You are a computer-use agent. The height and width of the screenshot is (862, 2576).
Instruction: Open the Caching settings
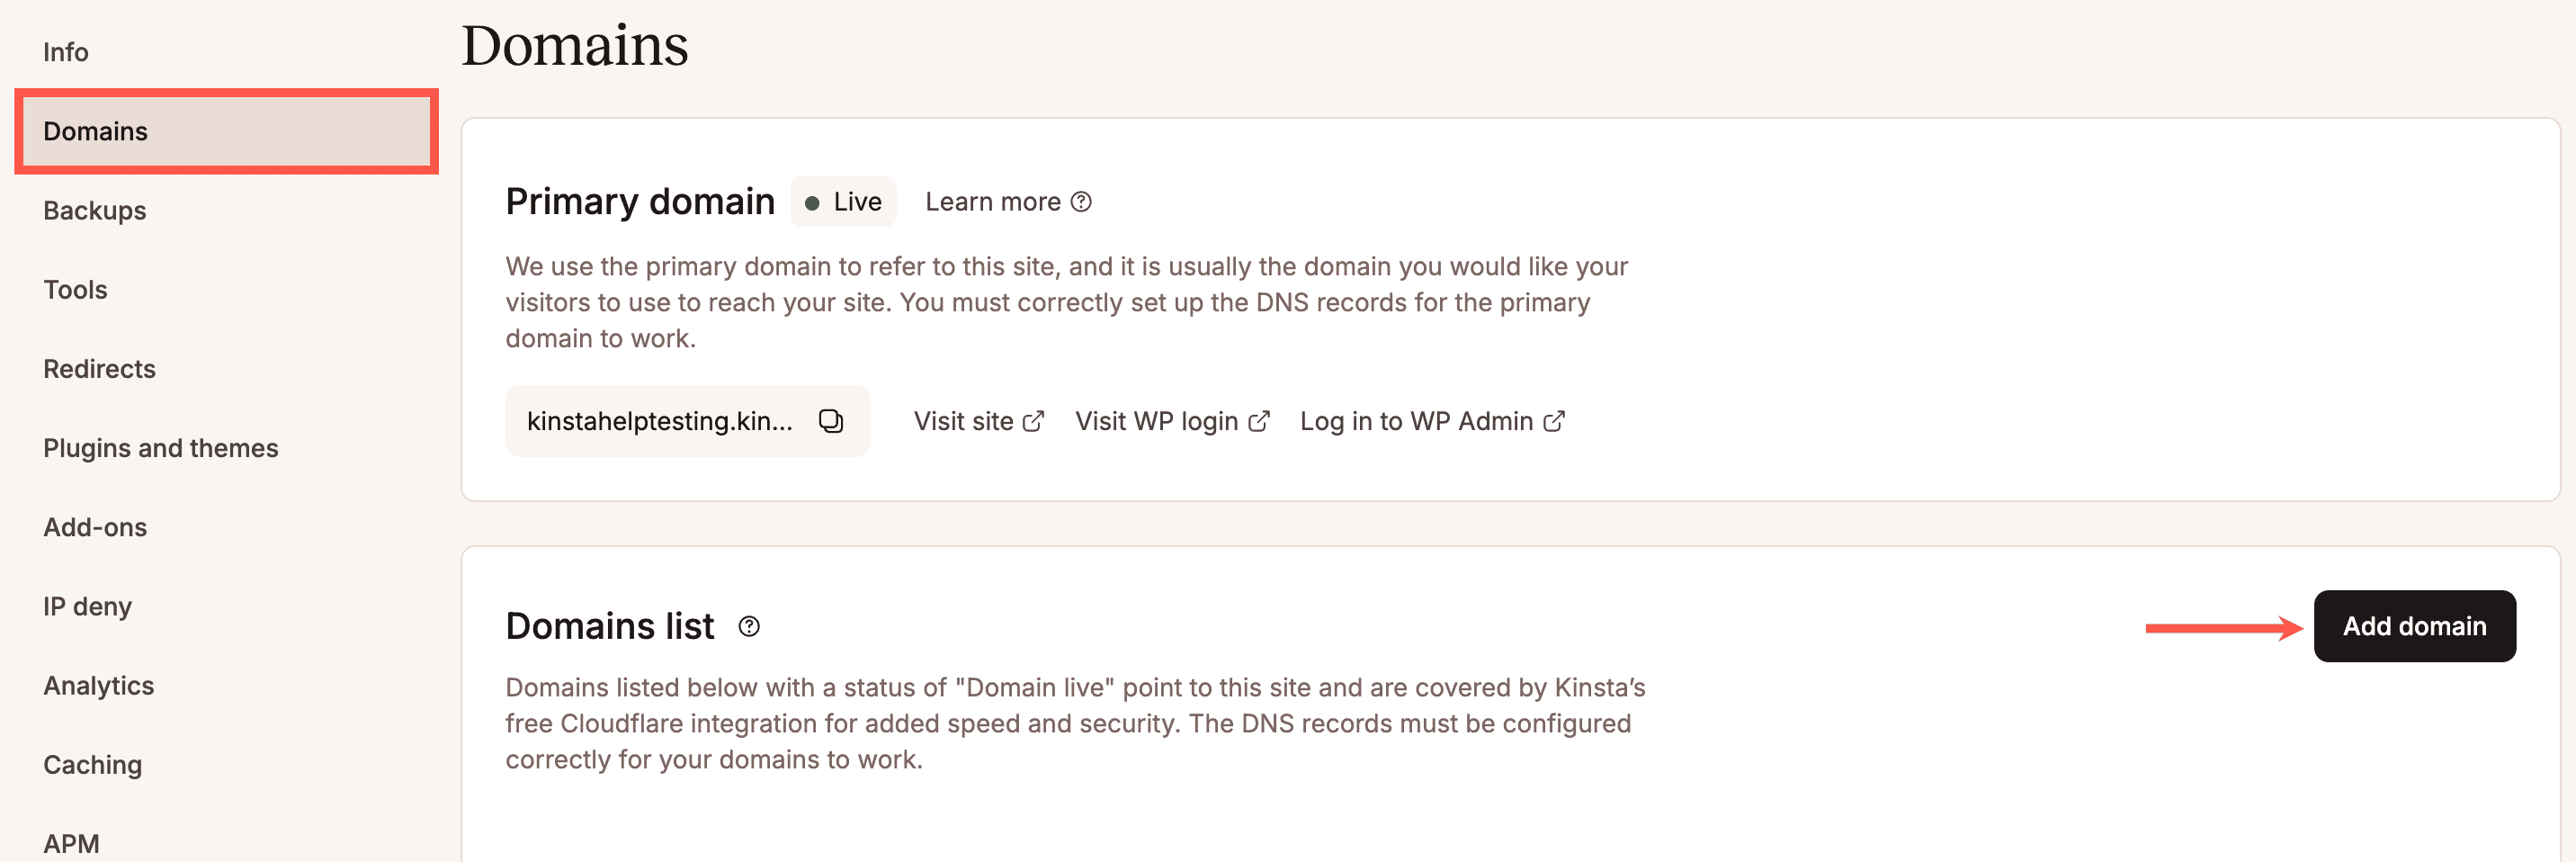[x=93, y=764]
